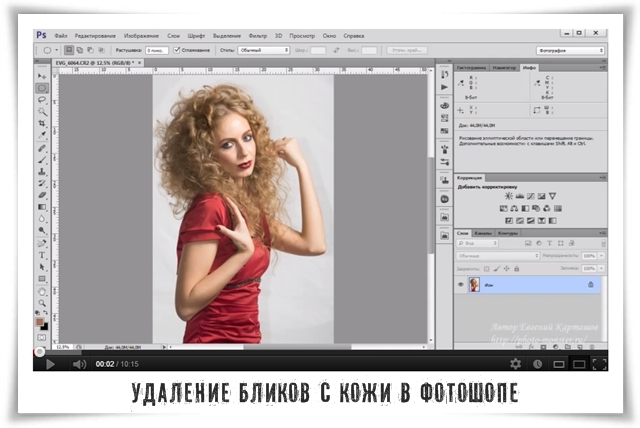640x428 pixels.
Task: Select the Quick Selection tool
Action: (x=42, y=111)
